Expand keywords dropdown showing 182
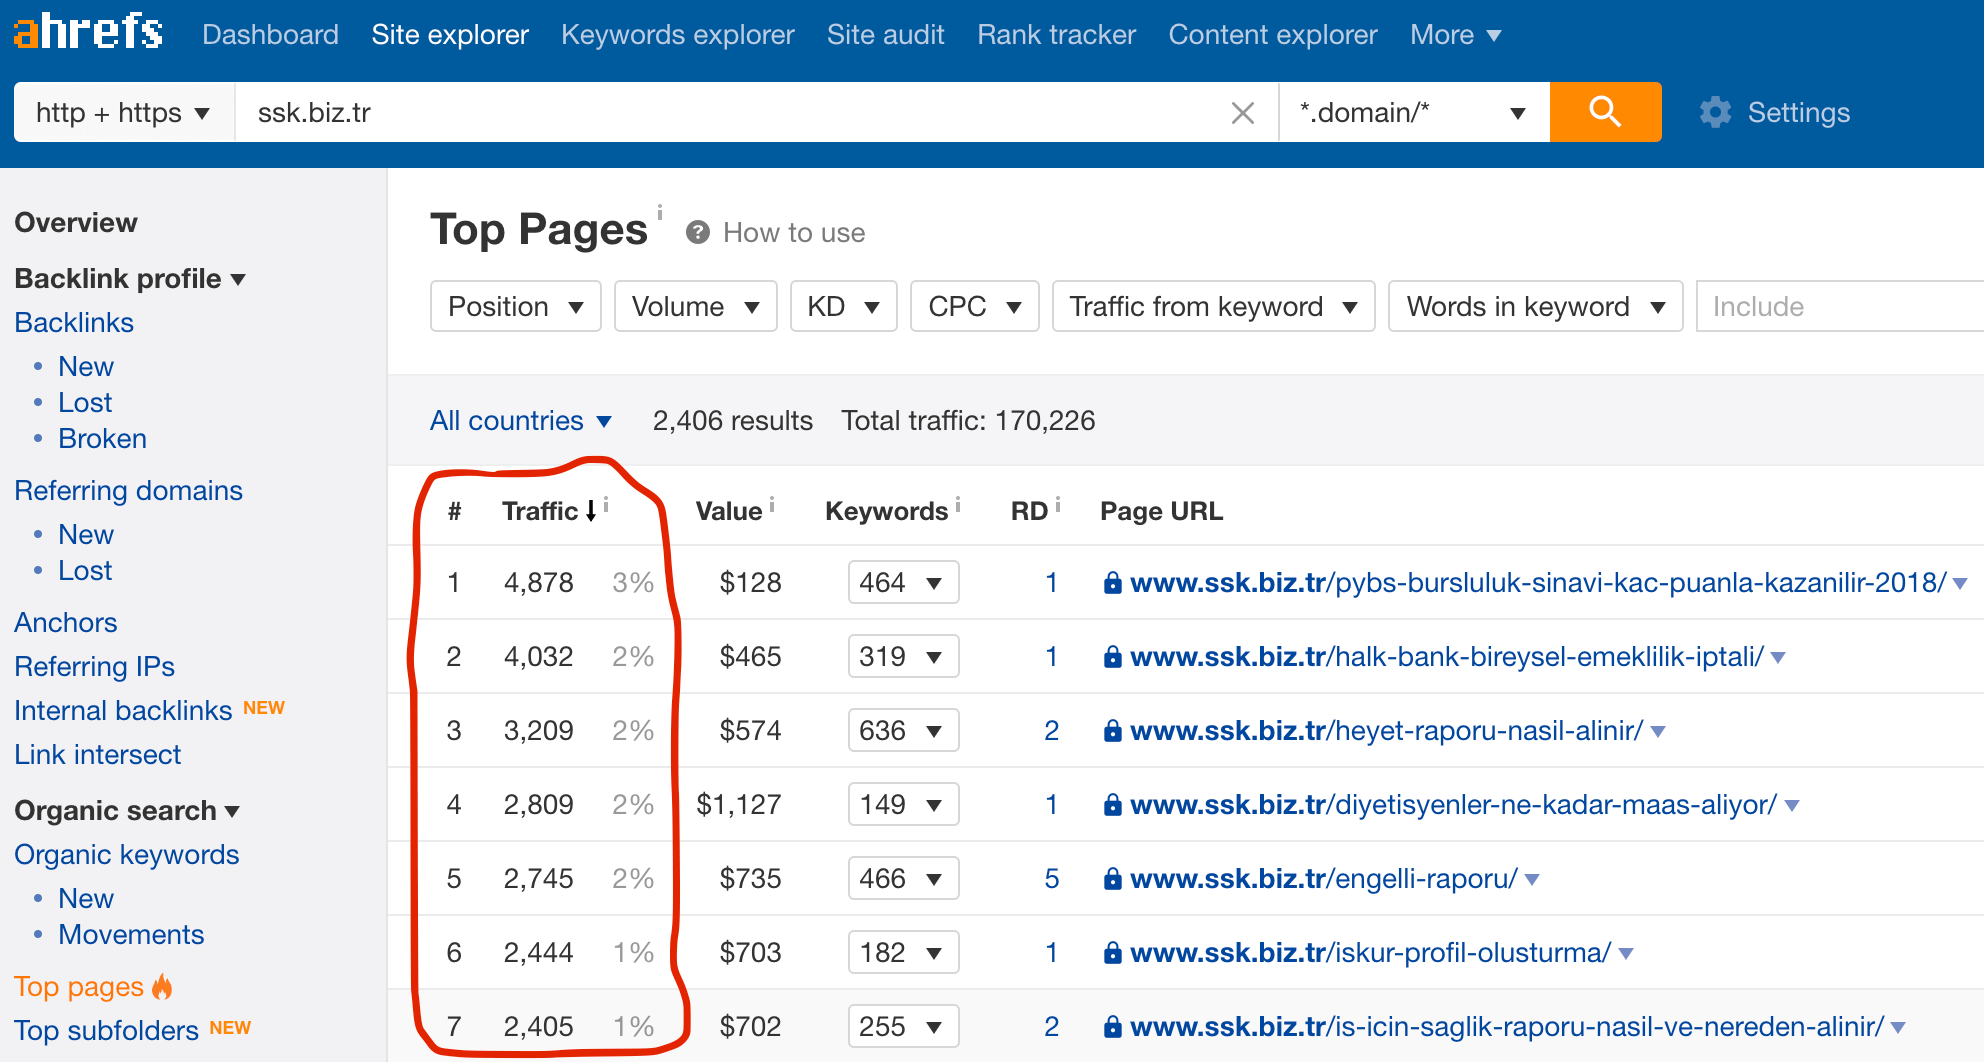 pyautogui.click(x=903, y=952)
